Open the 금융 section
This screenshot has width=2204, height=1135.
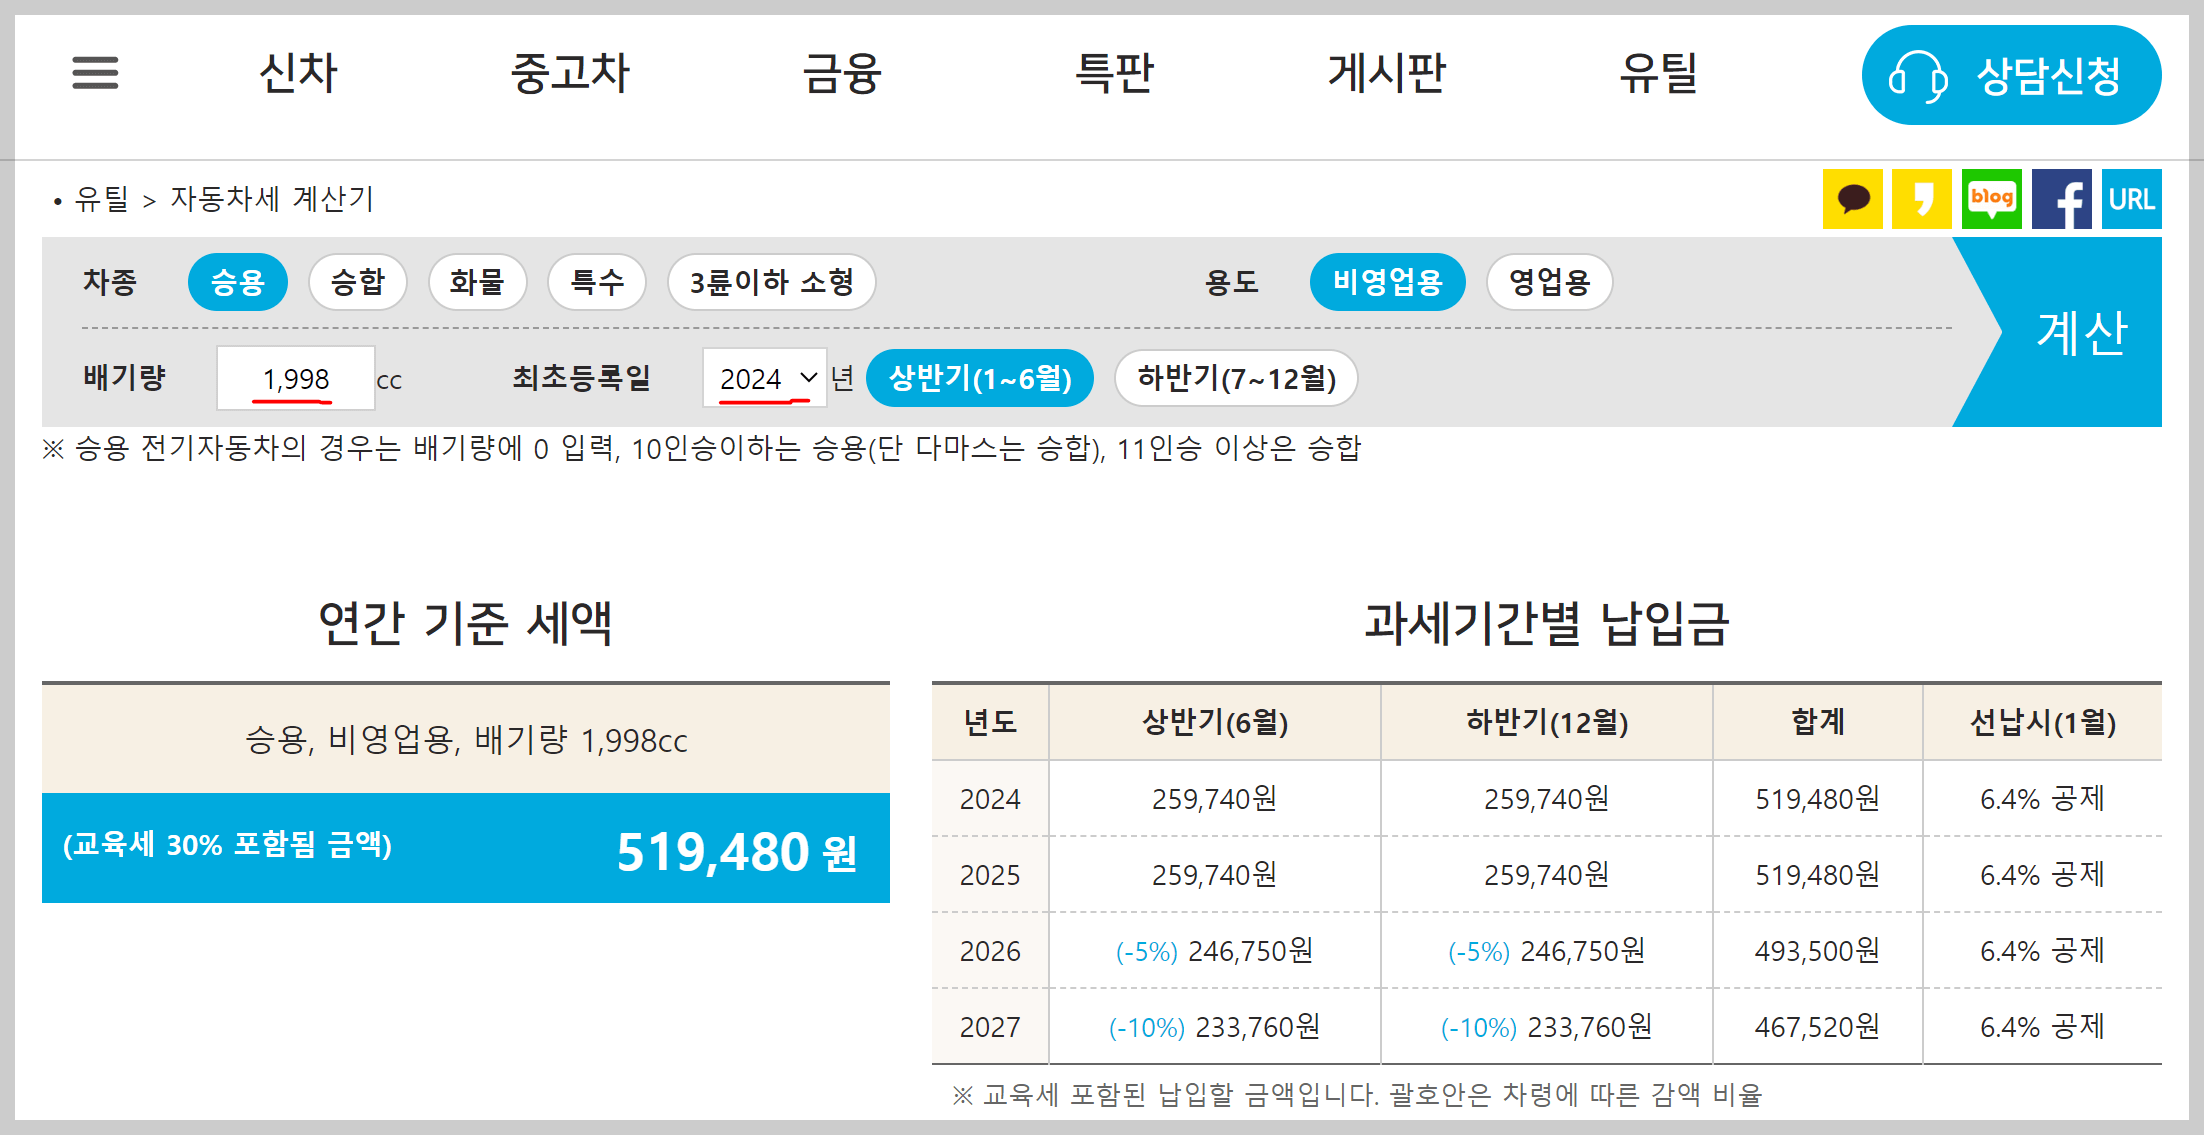tap(843, 72)
